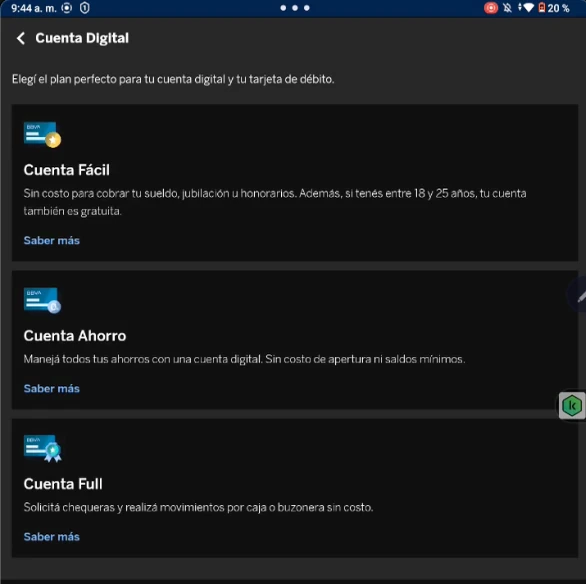The width and height of the screenshot is (586, 584).
Task: Tap the Cuenta Fácil card icon with gold star
Action: pos(42,135)
